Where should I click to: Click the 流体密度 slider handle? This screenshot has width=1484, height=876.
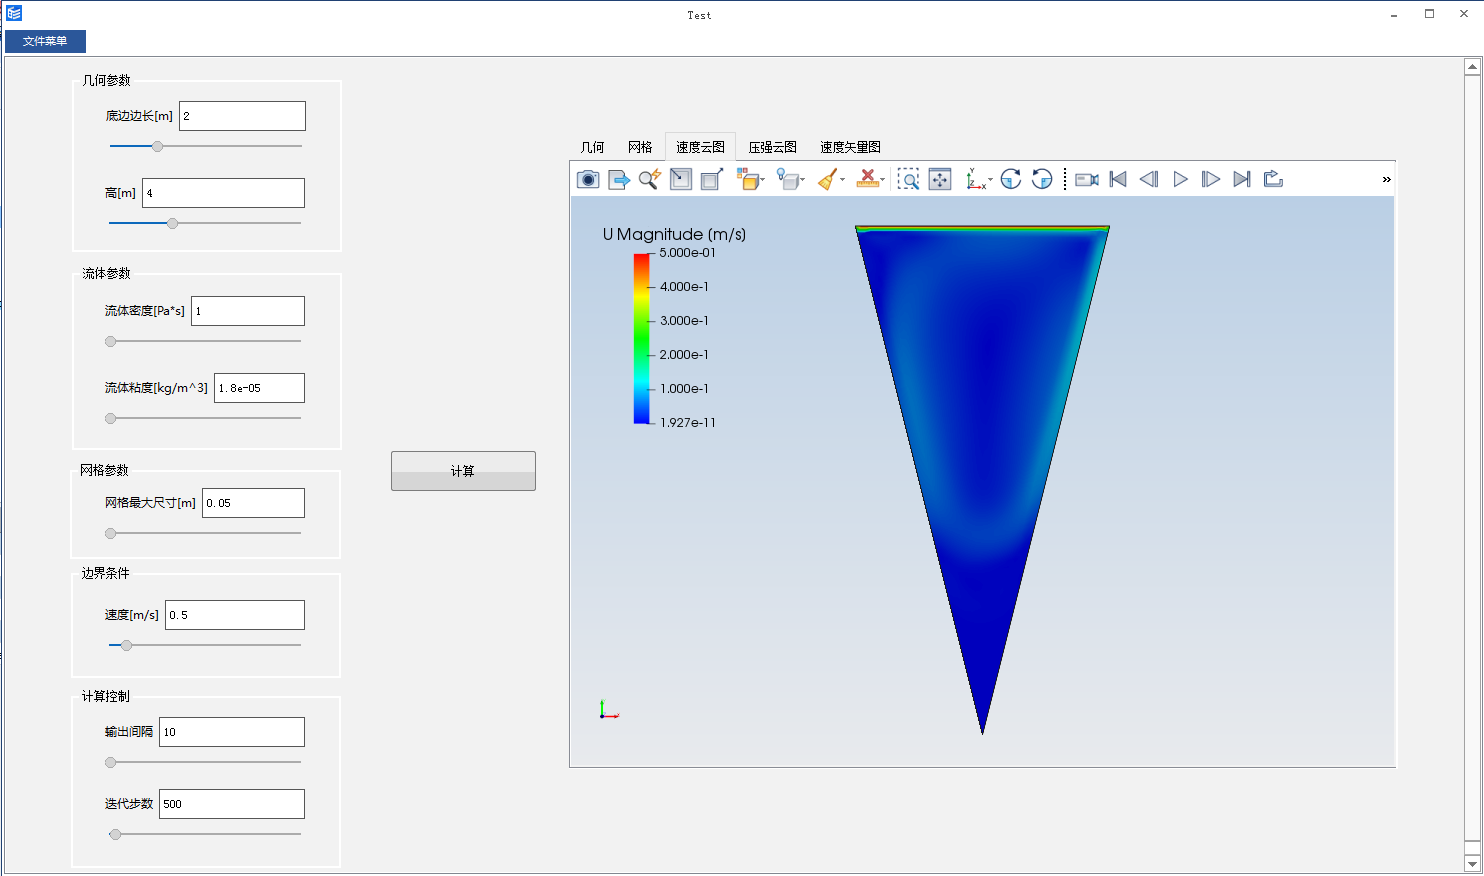[x=111, y=341]
